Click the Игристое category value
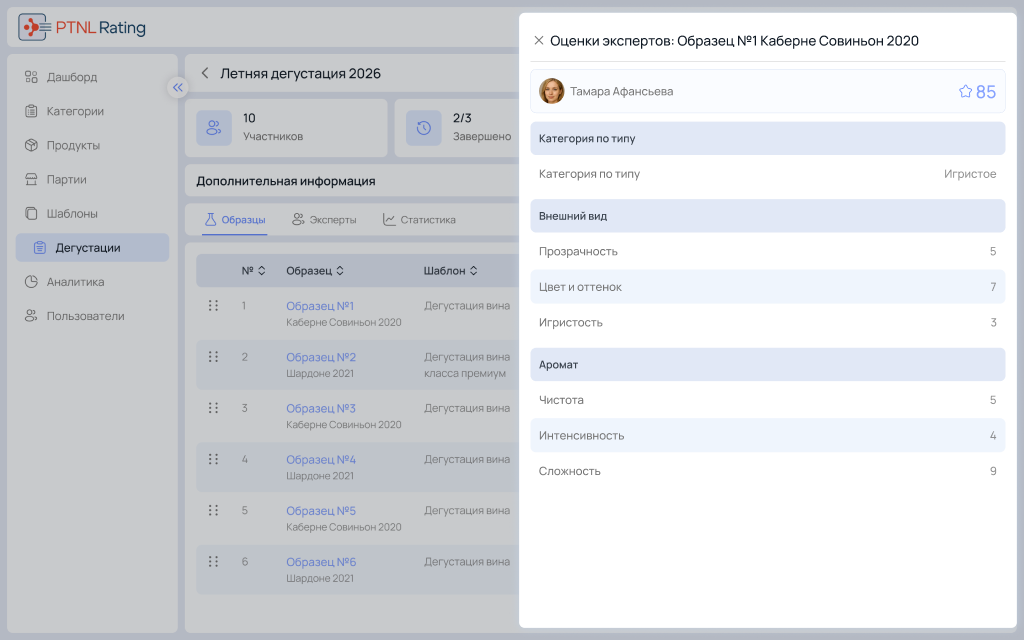1024x640 pixels. tap(970, 174)
